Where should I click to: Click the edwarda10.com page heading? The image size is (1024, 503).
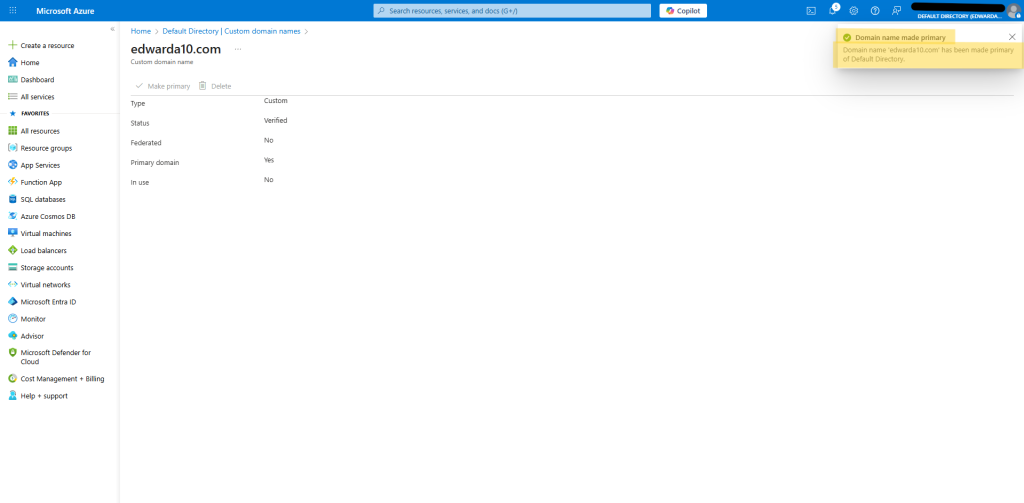coord(176,49)
